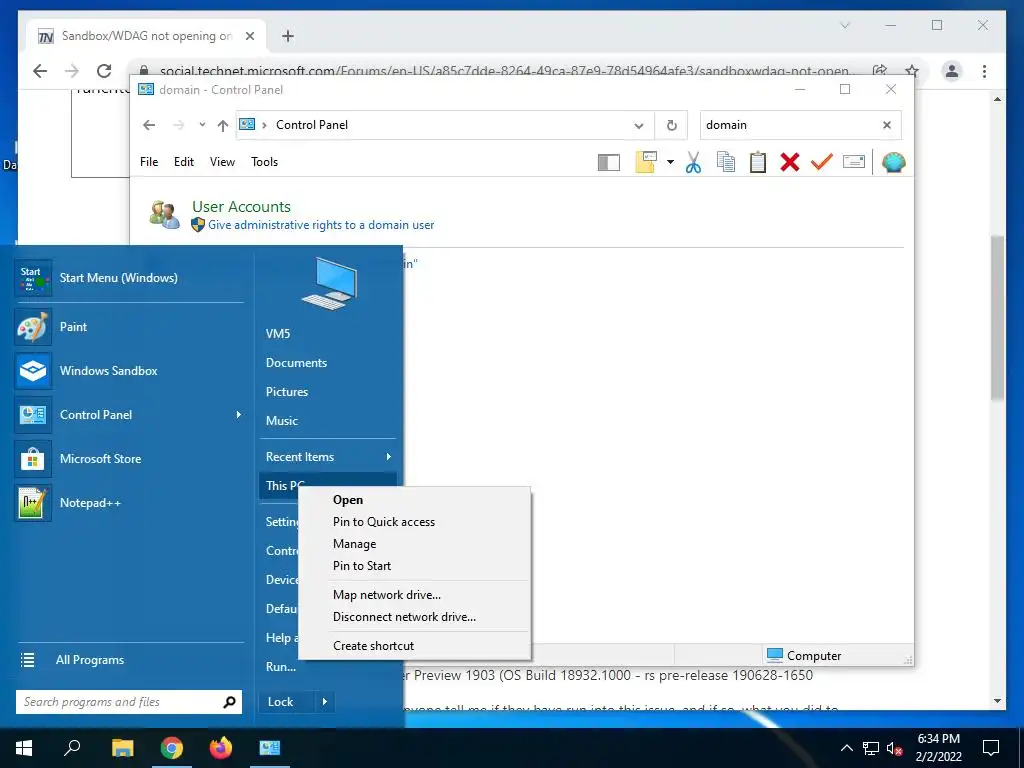The image size is (1024, 768).
Task: Open the VM5 user folder
Action: click(278, 334)
